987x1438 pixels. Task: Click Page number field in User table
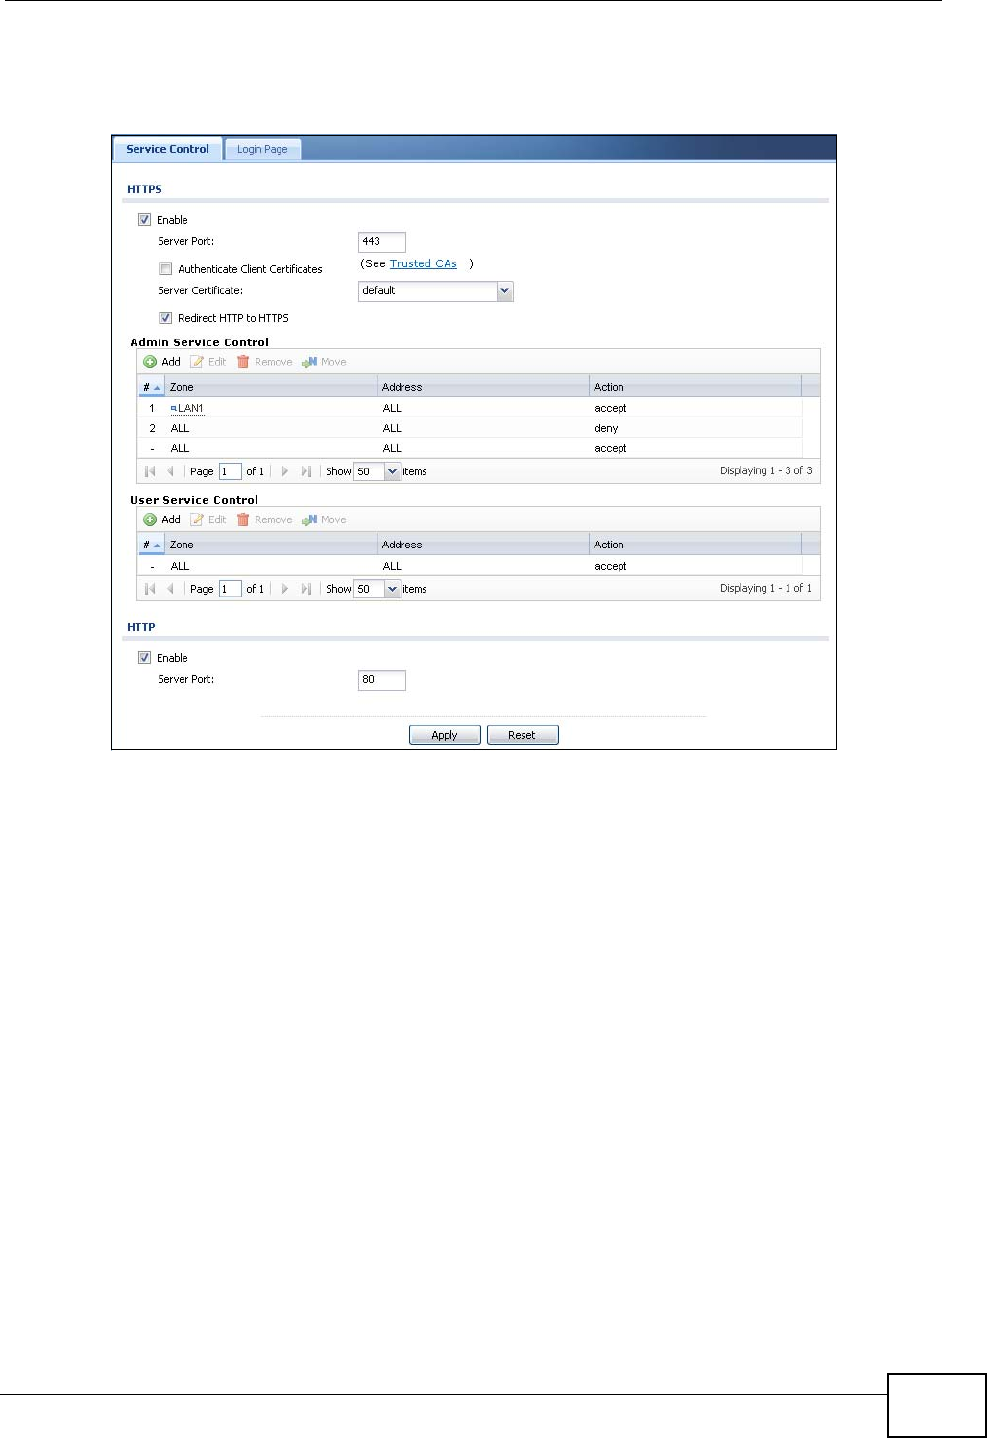coord(230,589)
